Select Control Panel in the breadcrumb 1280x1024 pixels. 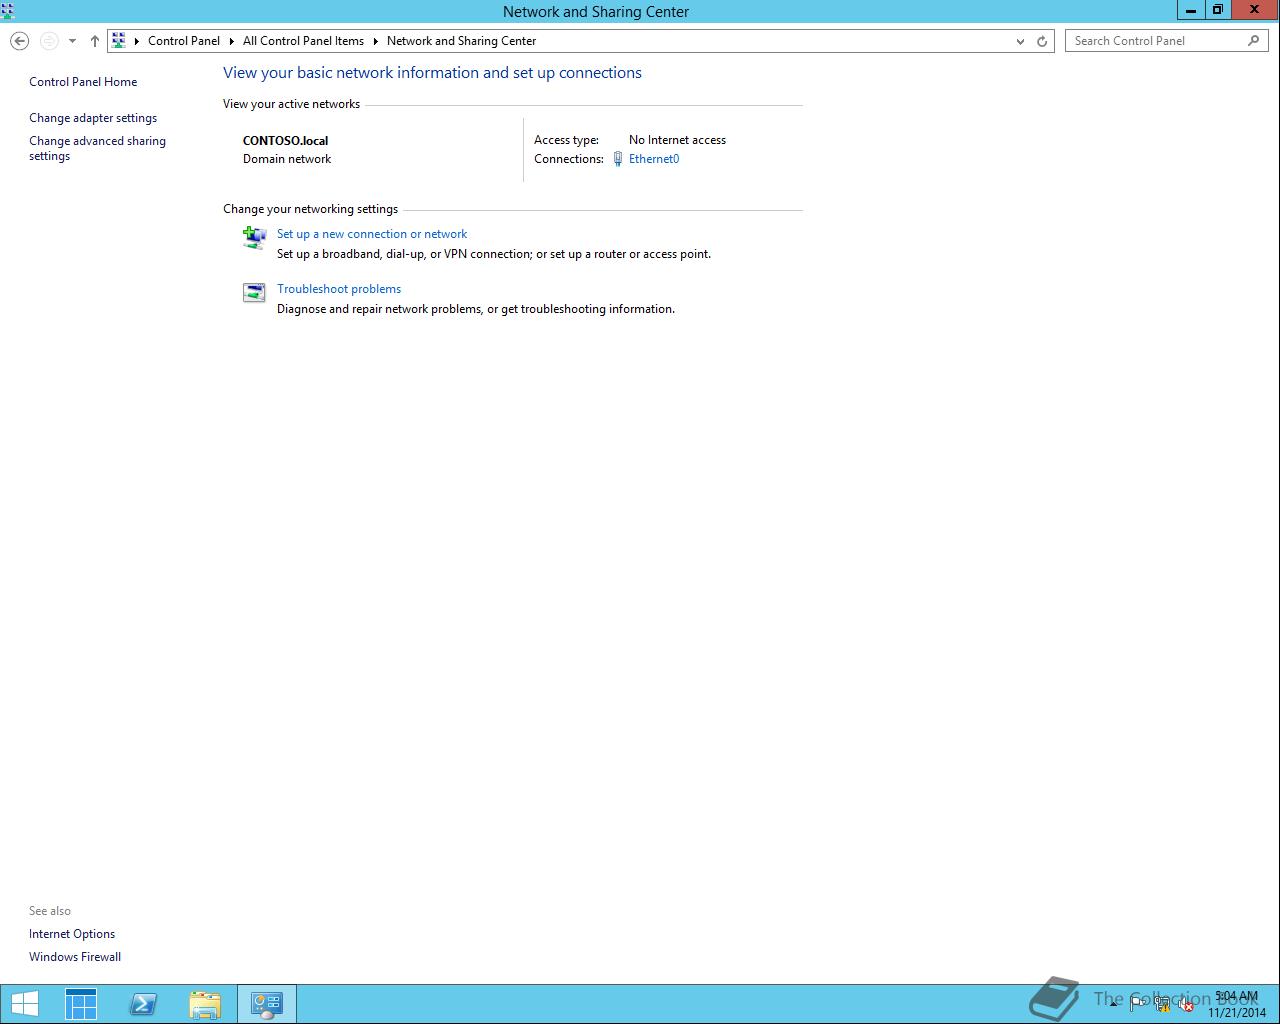[x=184, y=41]
